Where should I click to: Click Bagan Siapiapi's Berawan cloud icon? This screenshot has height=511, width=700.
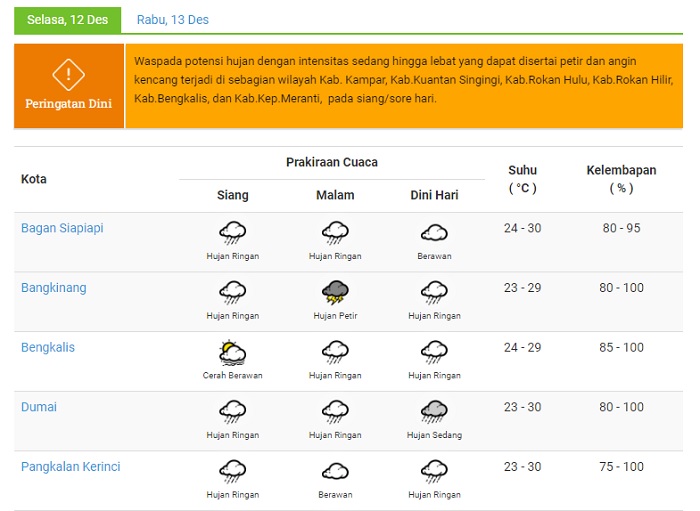tap(434, 233)
